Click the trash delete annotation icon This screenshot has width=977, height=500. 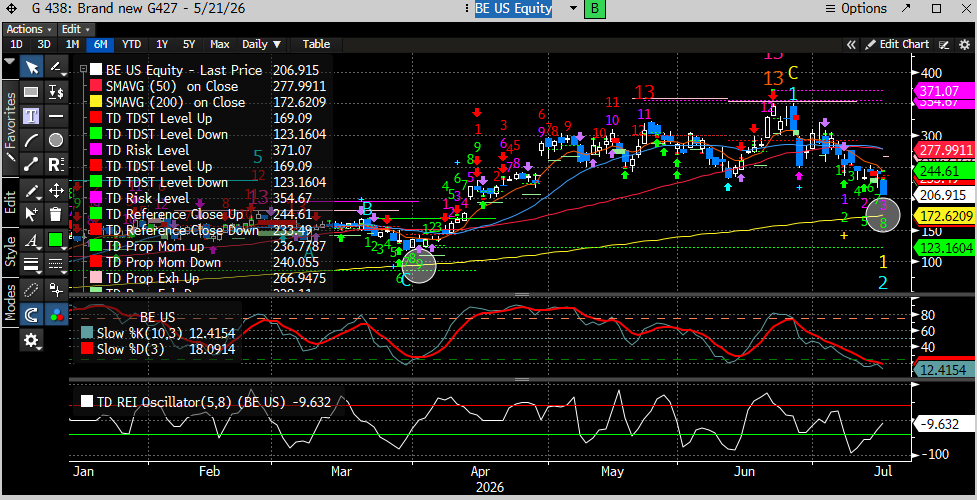click(56, 214)
